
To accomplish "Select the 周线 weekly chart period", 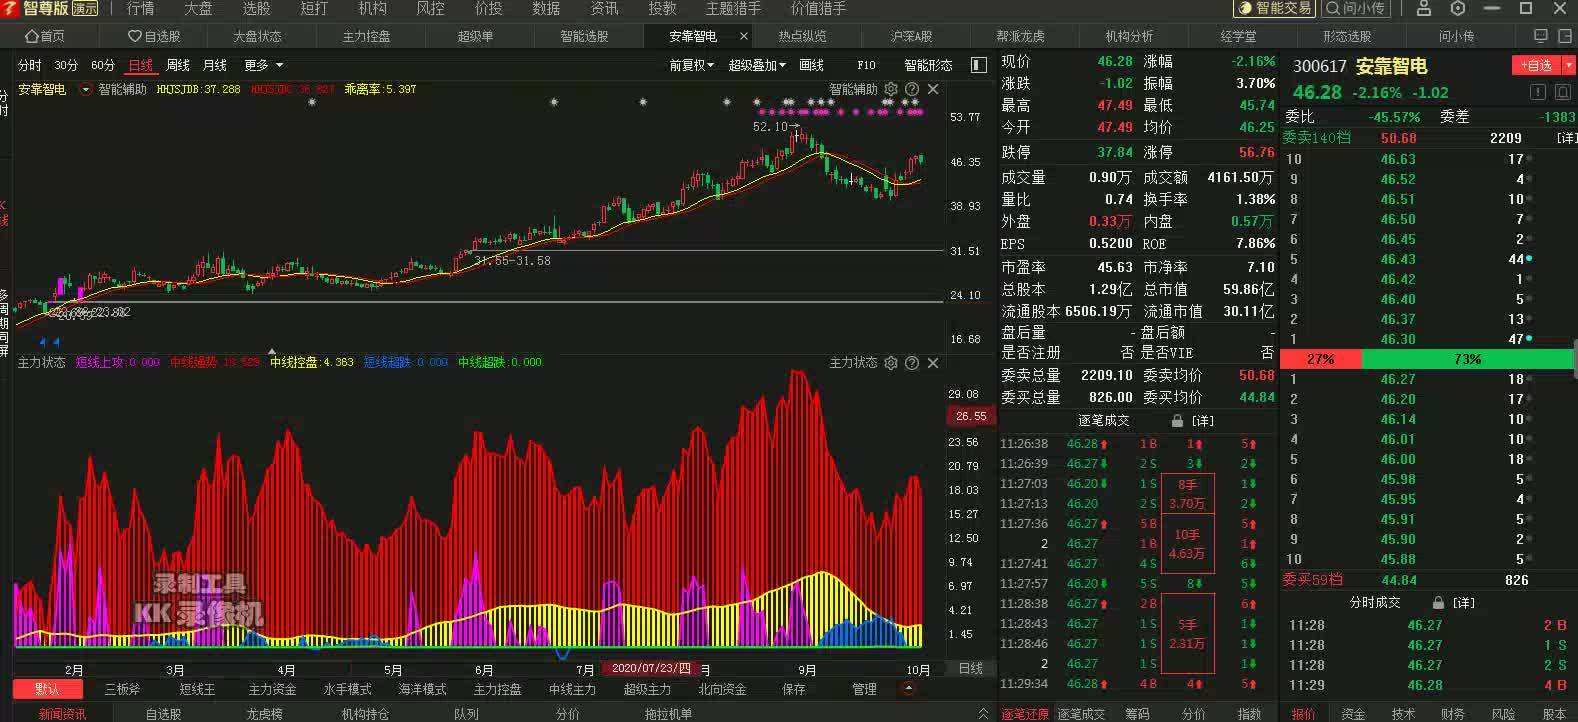I will 178,65.
